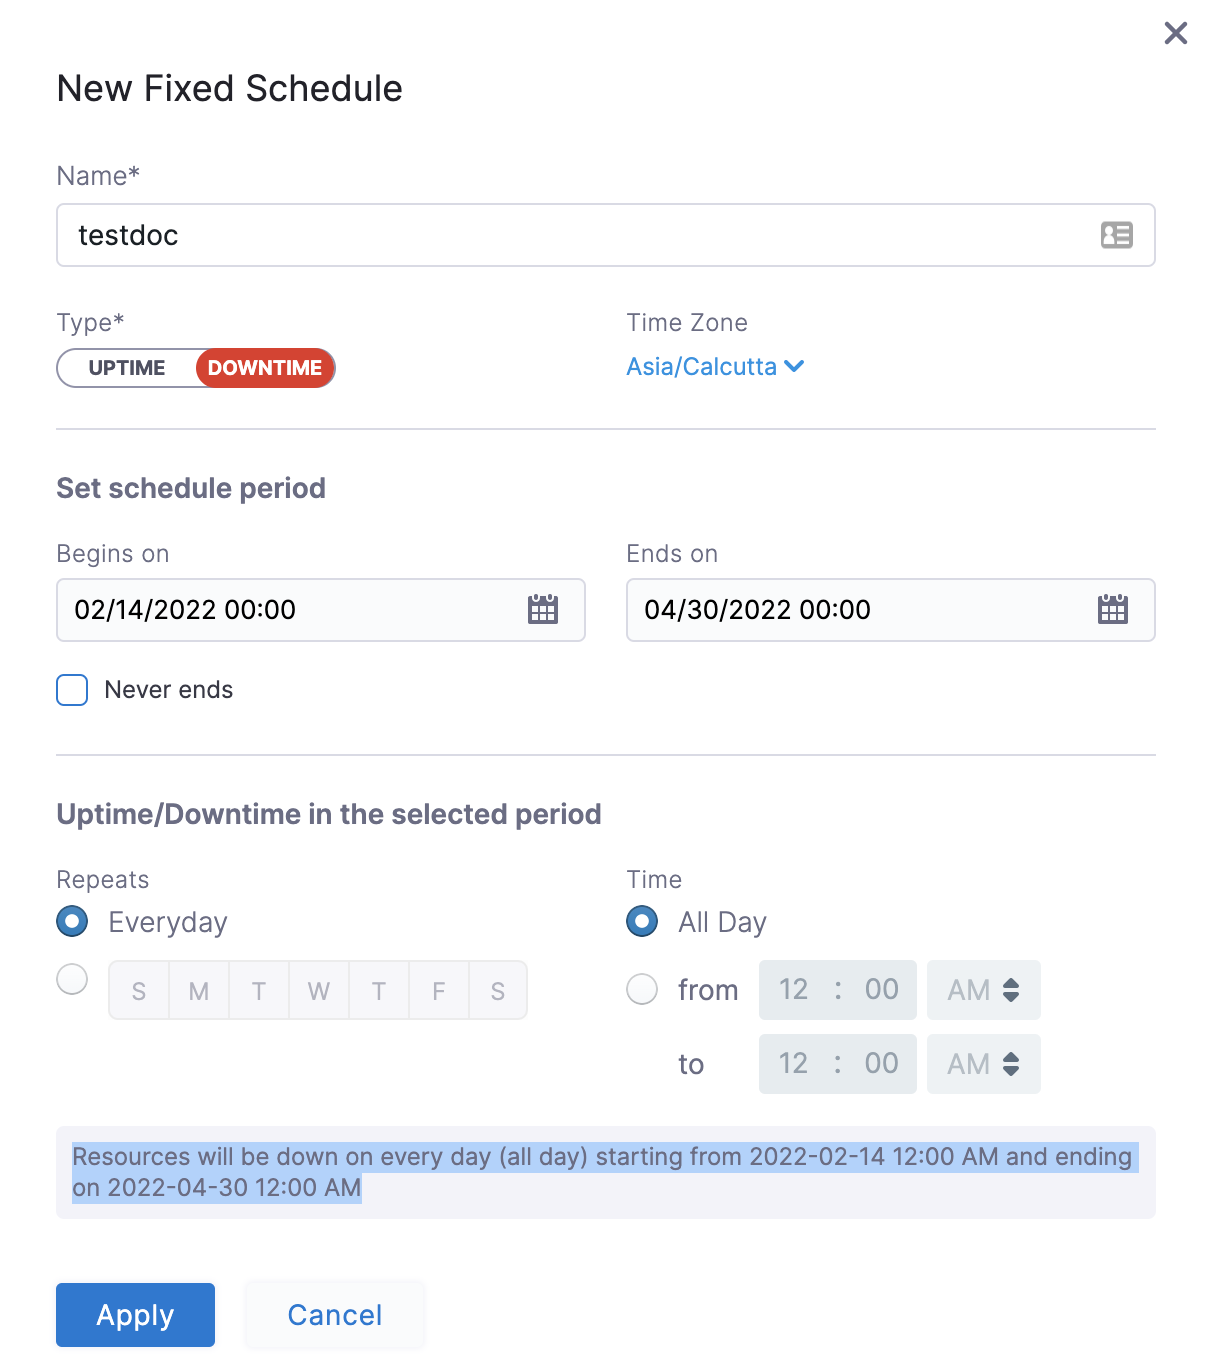Enable the Never ends checkbox
1216x1370 pixels.
[72, 690]
